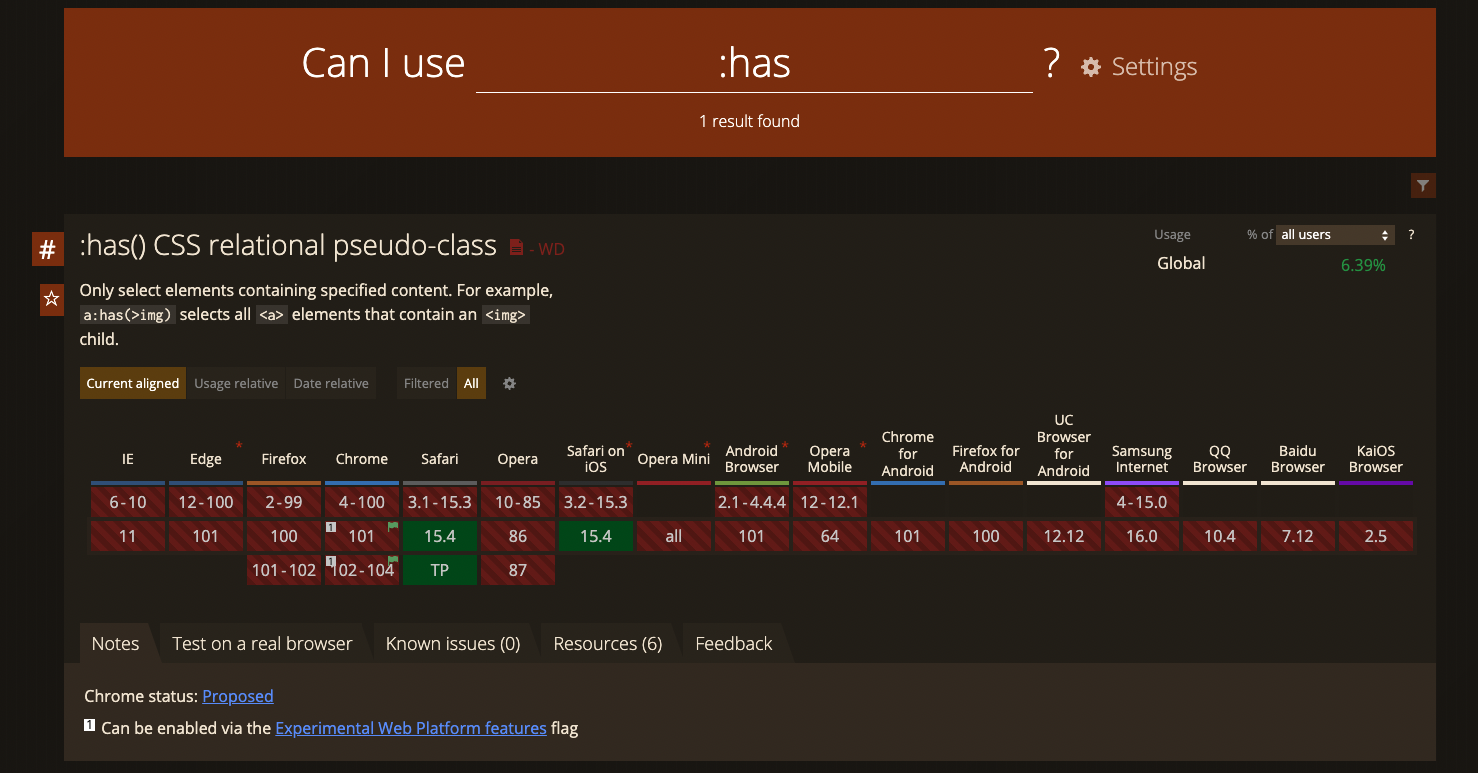Click the flag on Chrome 102-104 cell
This screenshot has height=773, width=1478.
click(393, 560)
